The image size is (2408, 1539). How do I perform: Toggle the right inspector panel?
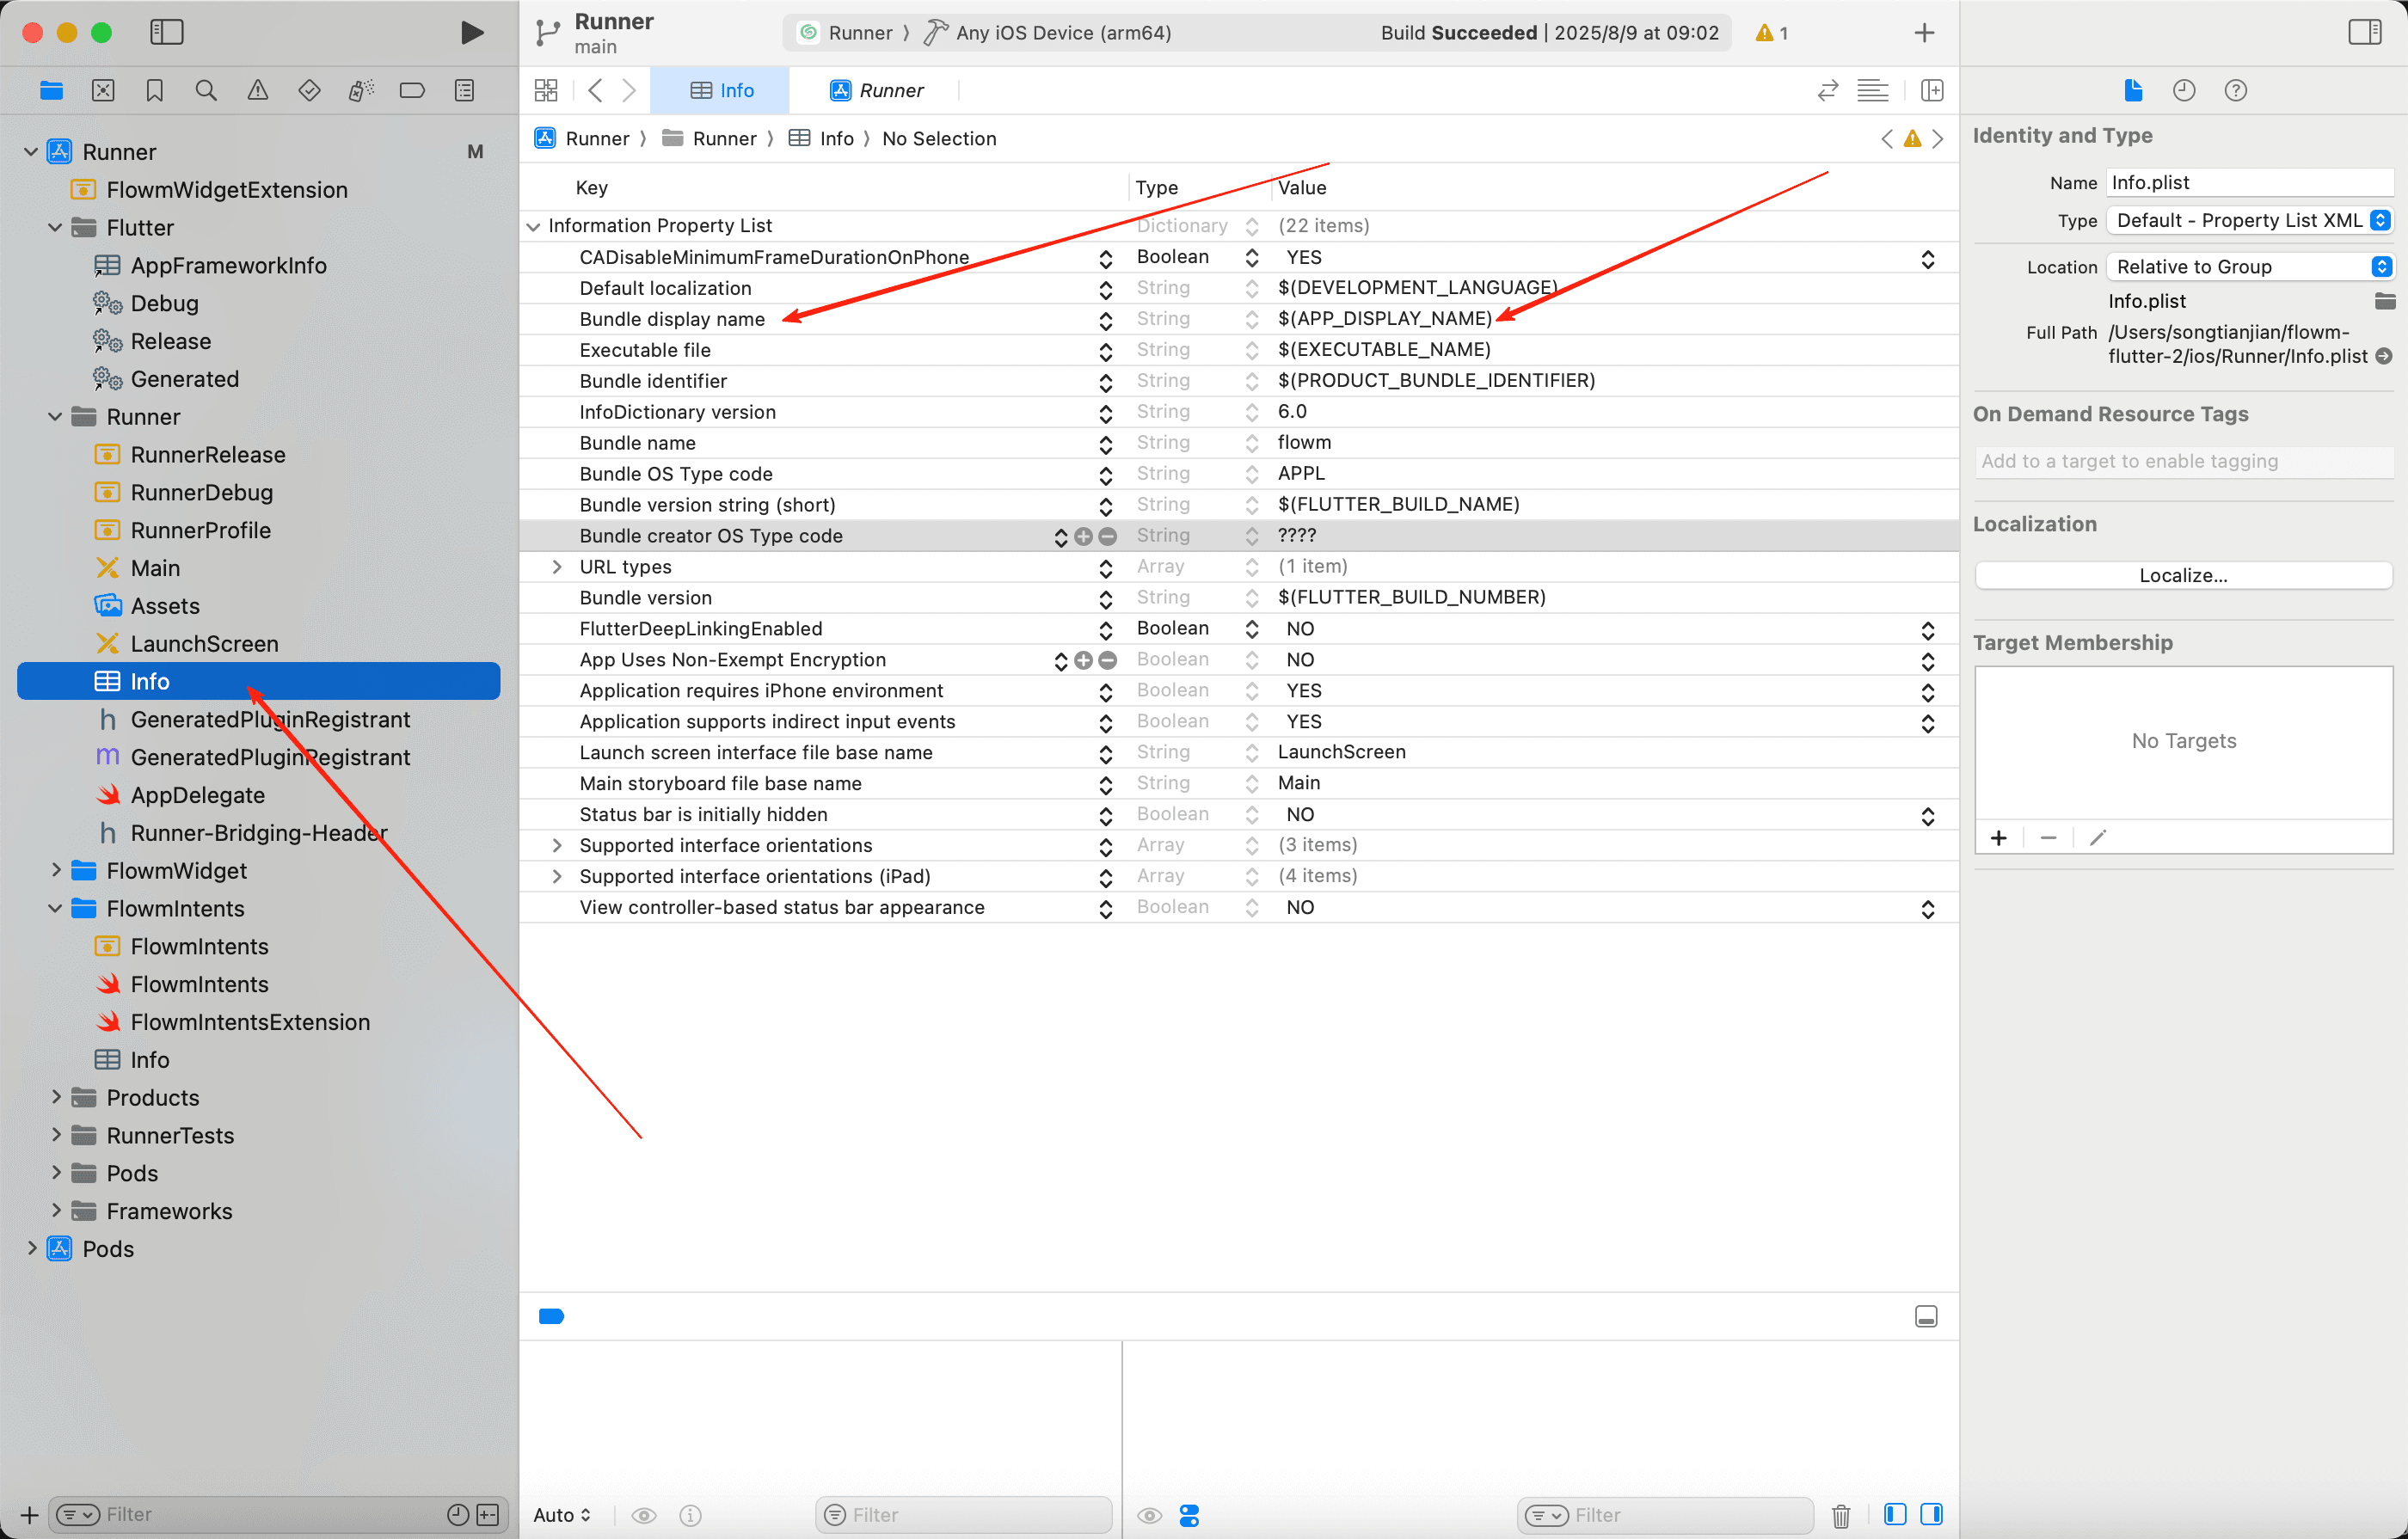[2364, 32]
